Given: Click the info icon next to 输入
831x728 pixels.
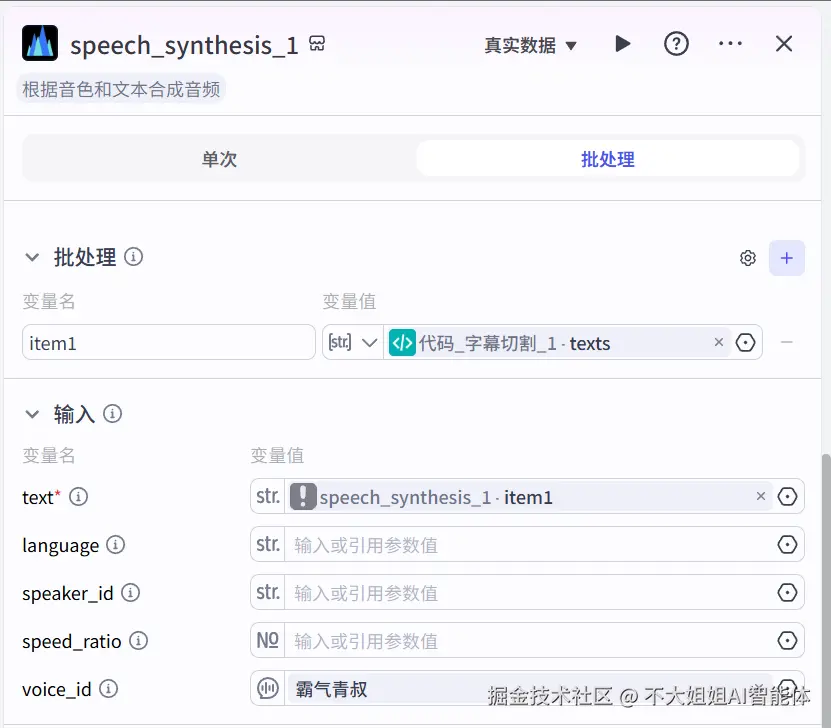Looking at the screenshot, I should pos(112,413).
